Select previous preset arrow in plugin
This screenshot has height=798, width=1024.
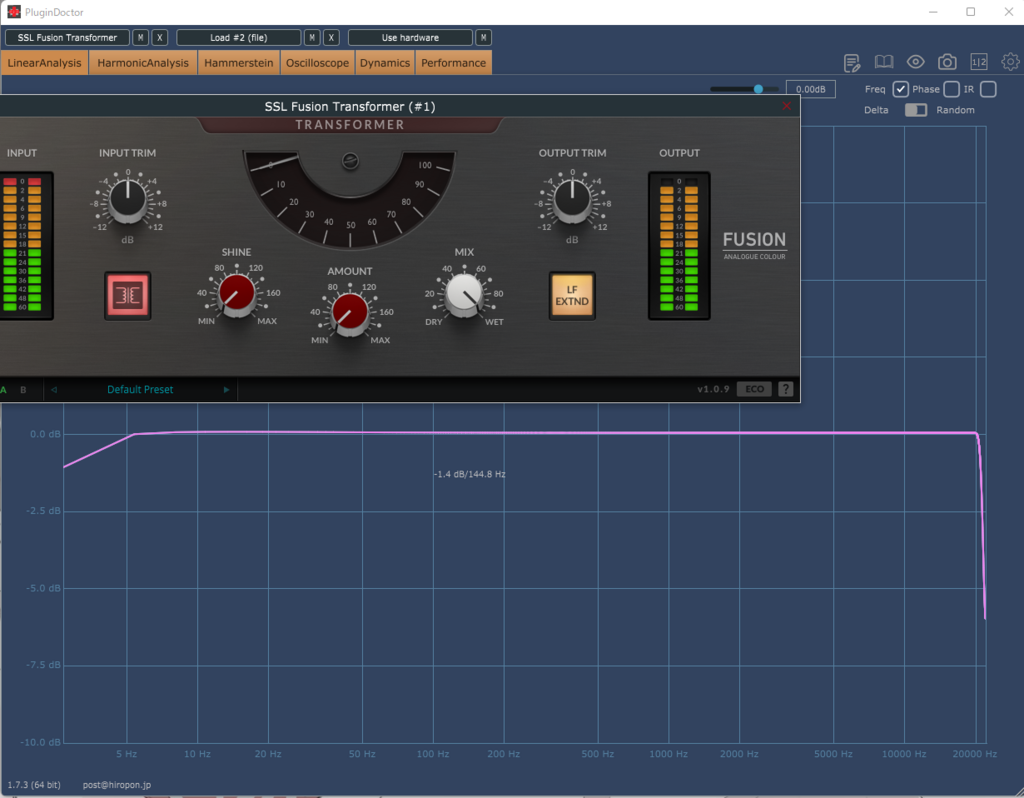54,390
